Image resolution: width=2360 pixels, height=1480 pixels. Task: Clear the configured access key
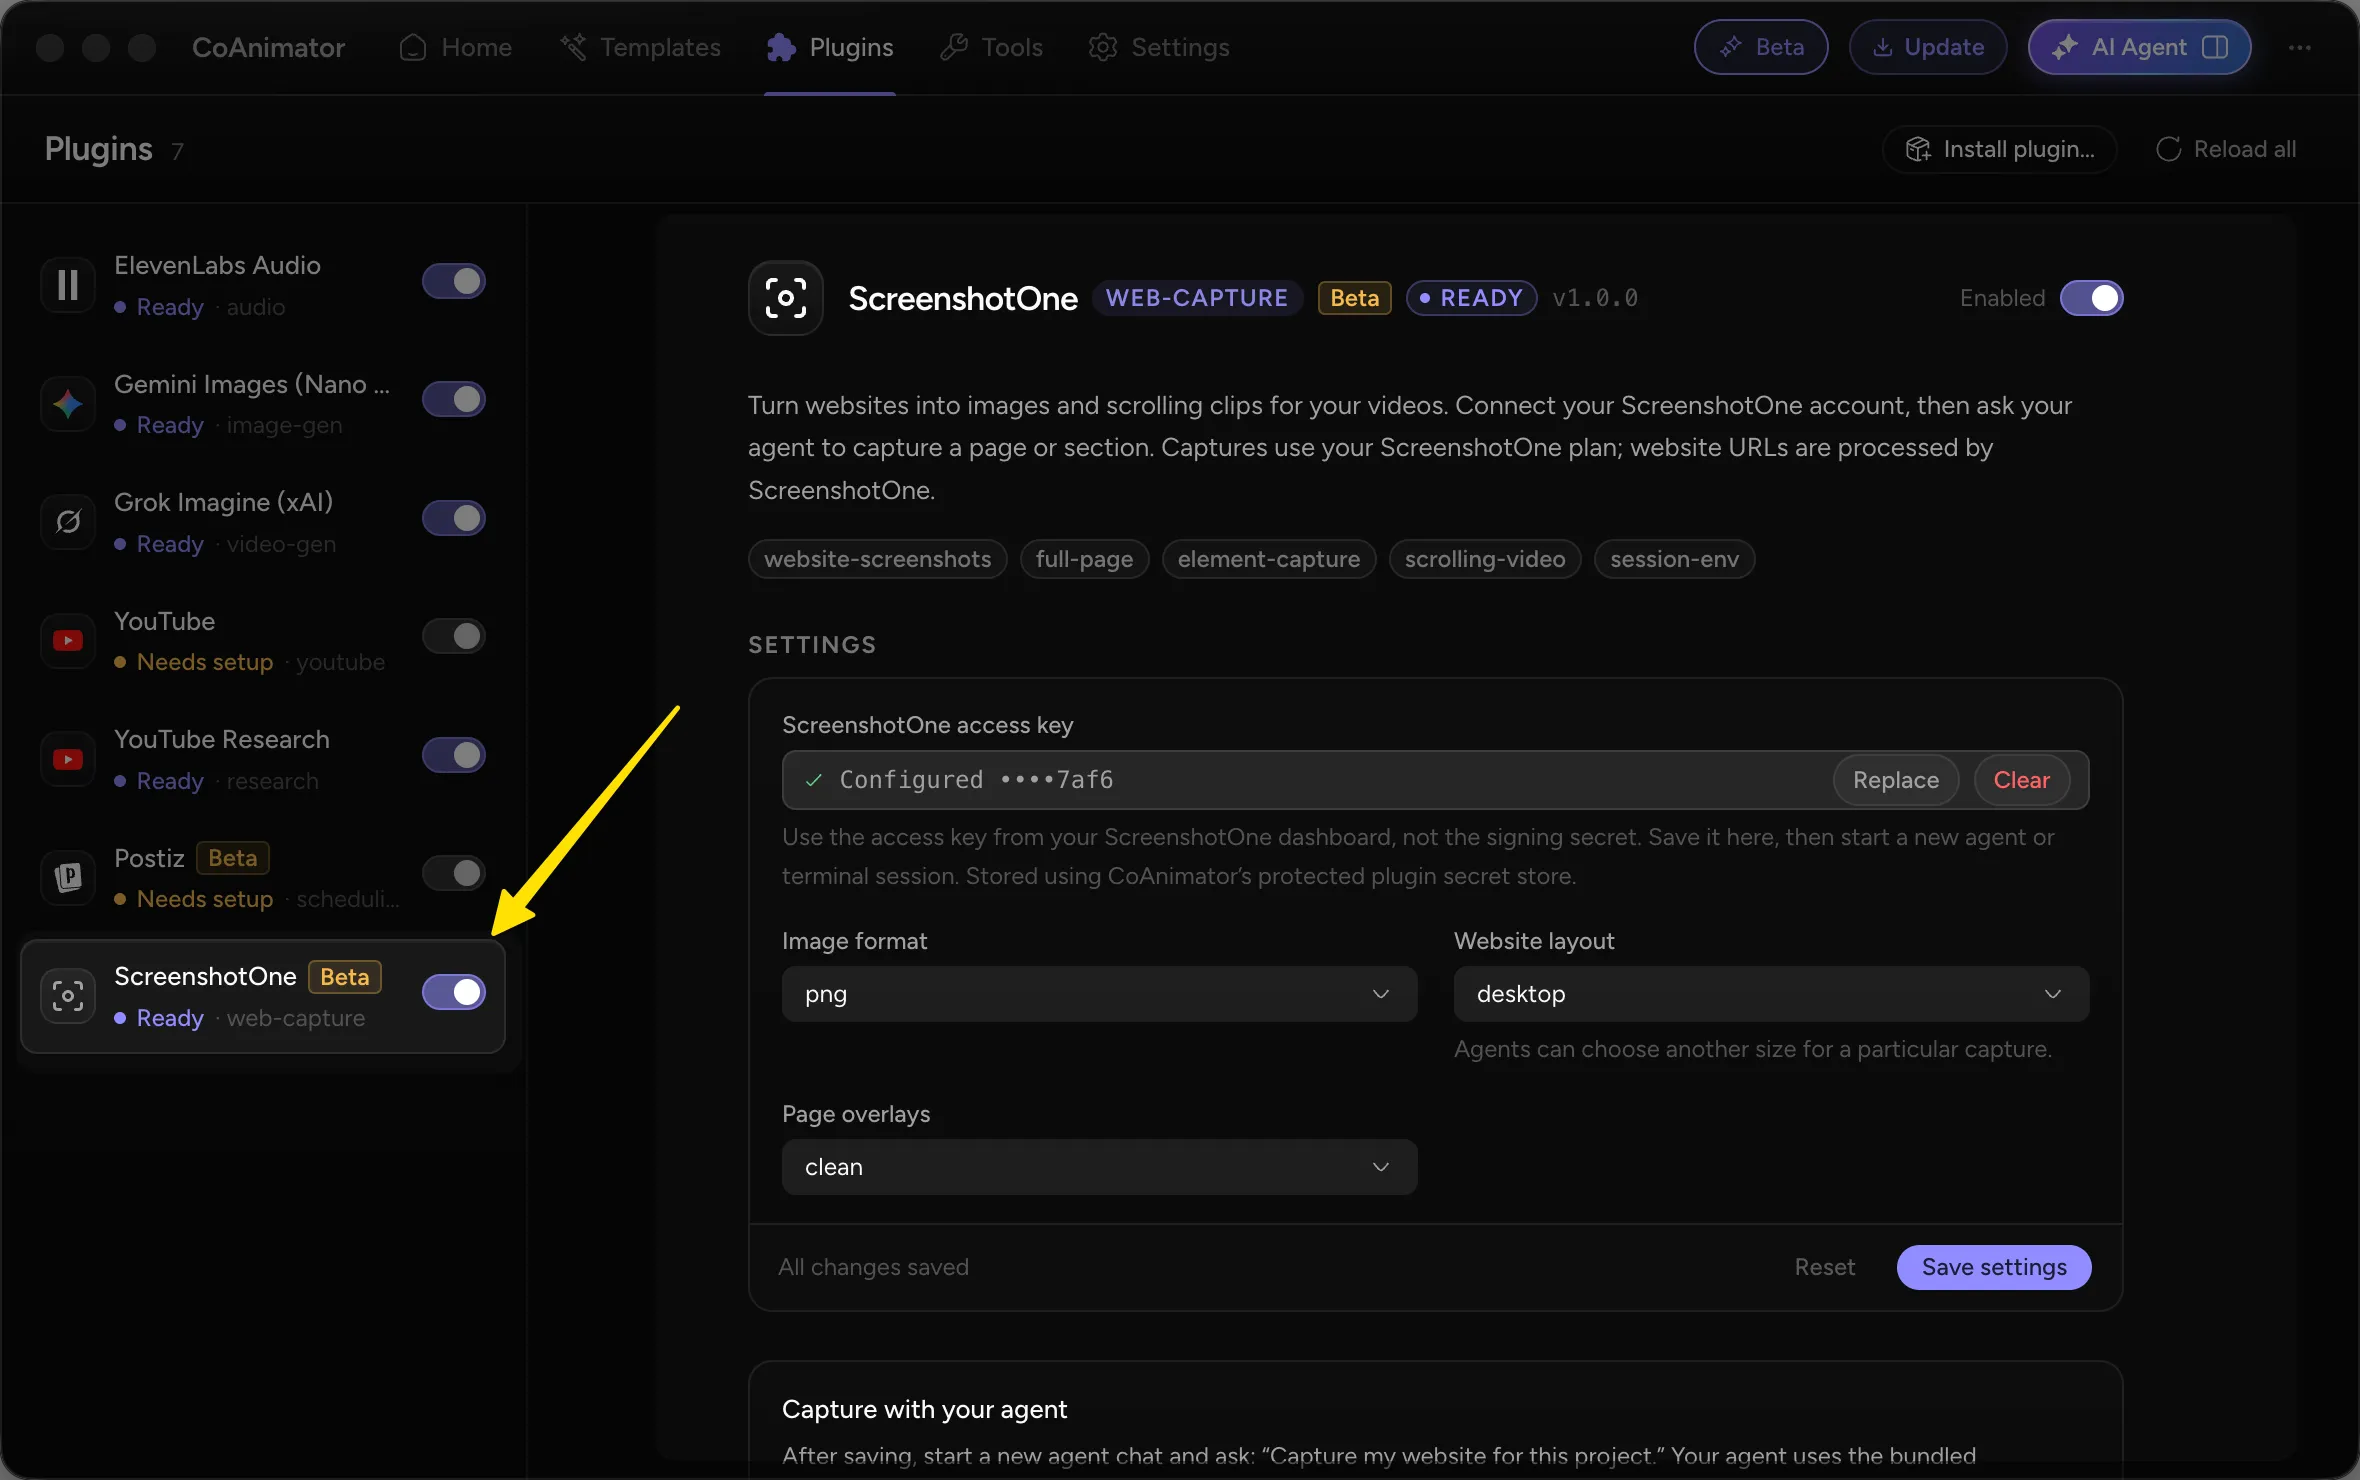coord(2022,780)
